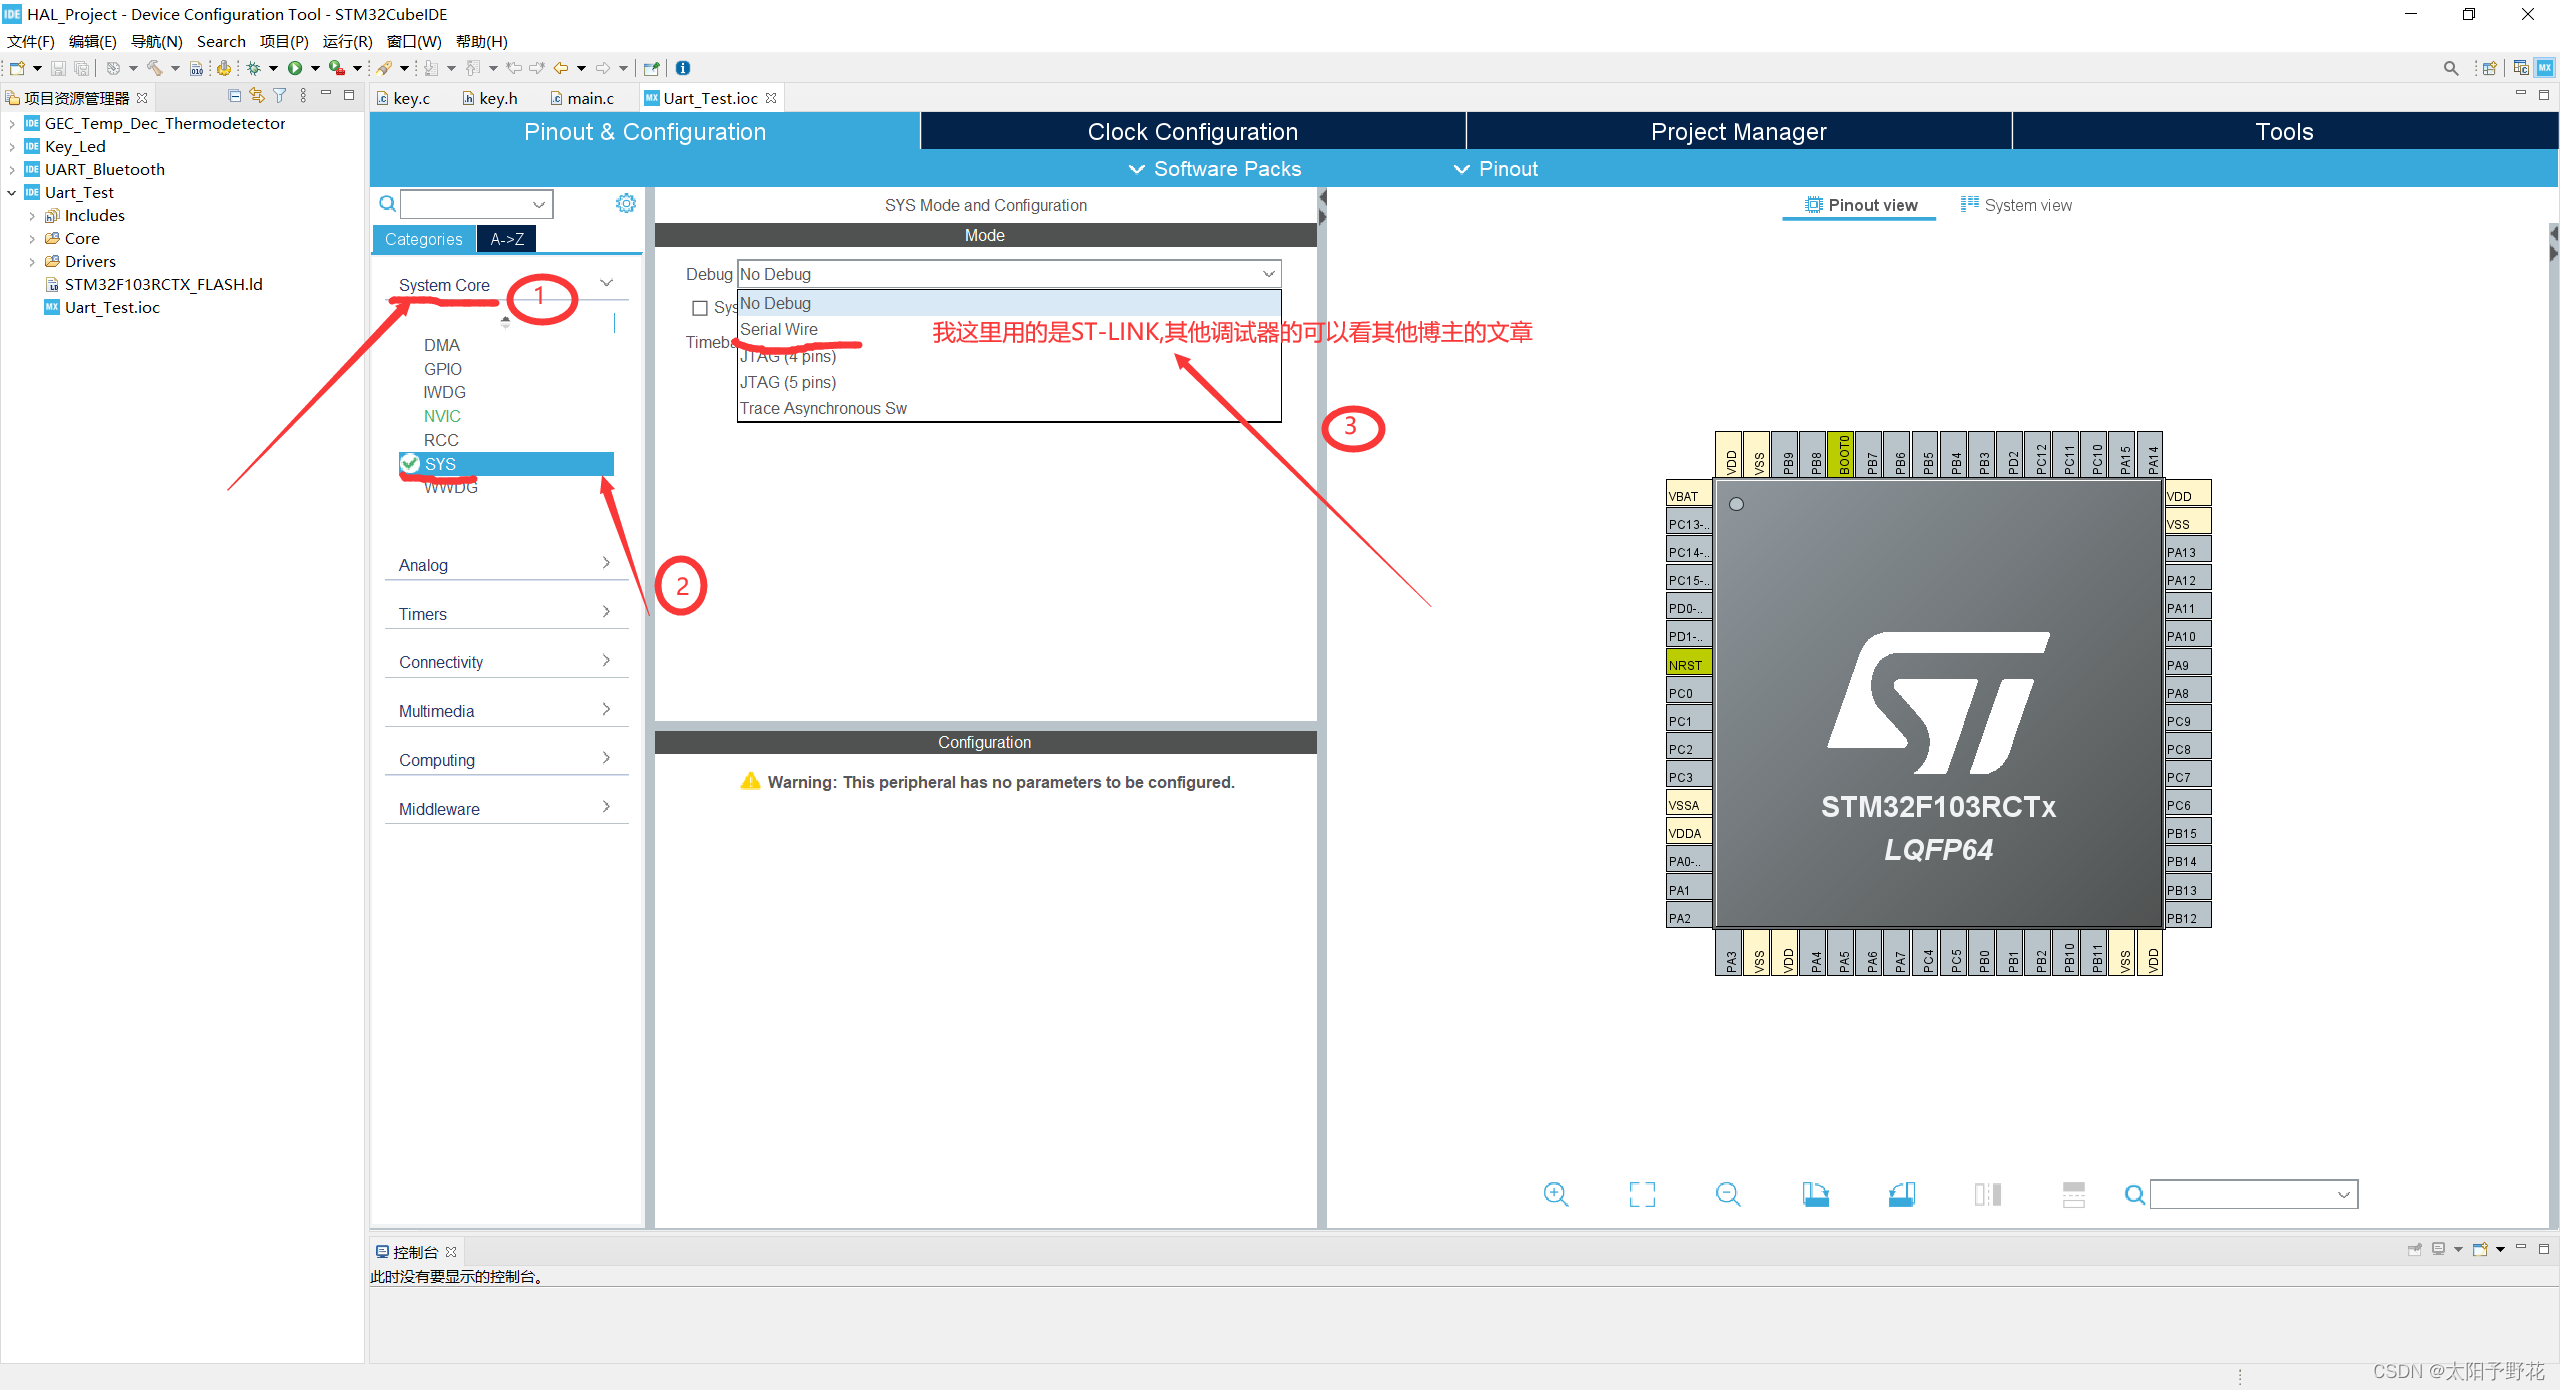Open the Search menu in the menu bar

pos(221,41)
